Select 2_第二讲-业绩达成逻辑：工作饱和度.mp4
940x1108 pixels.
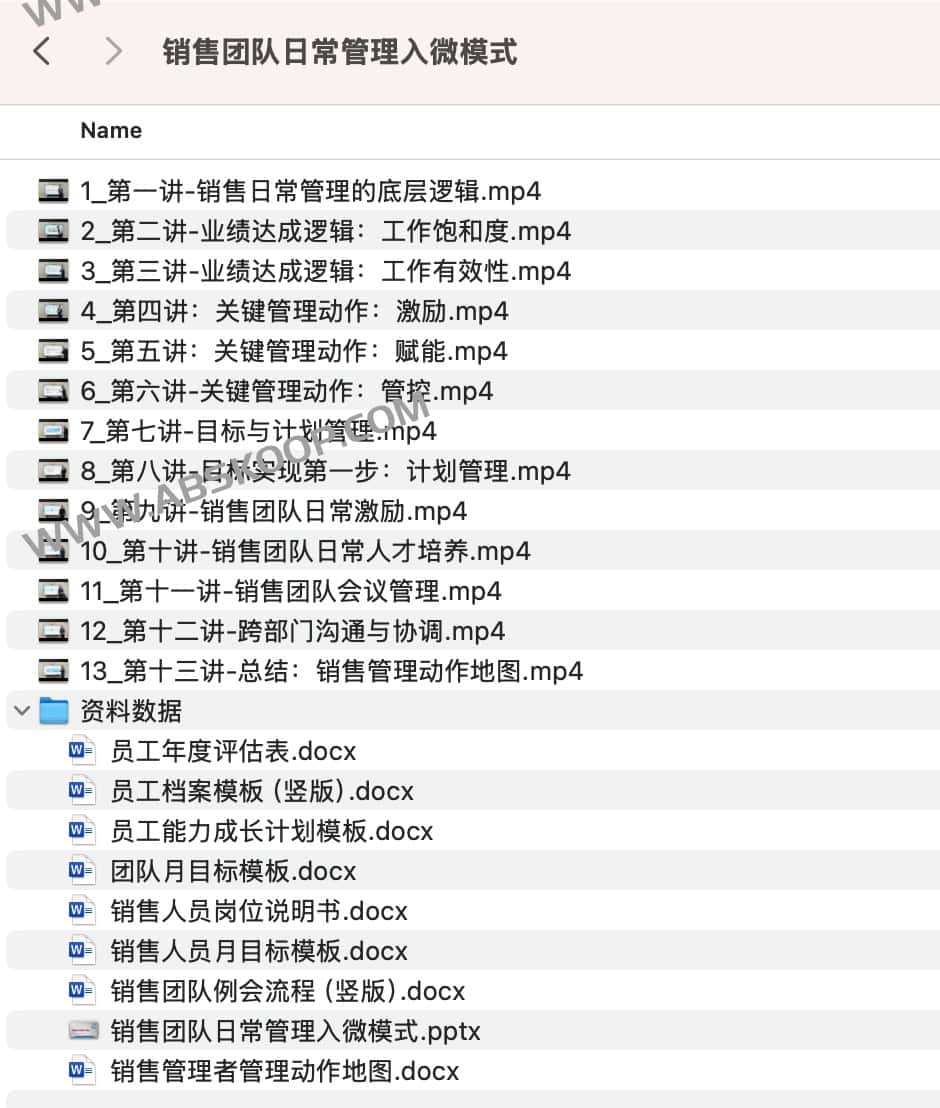point(325,231)
